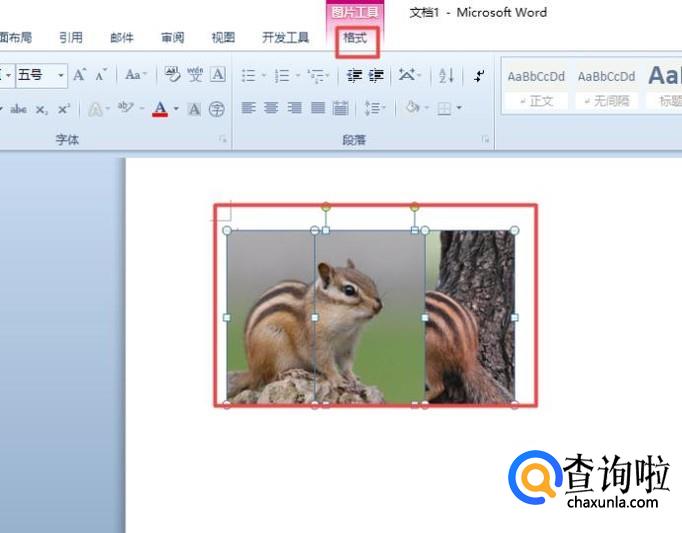Click the Phonetic Guide icon

pyautogui.click(x=195, y=75)
